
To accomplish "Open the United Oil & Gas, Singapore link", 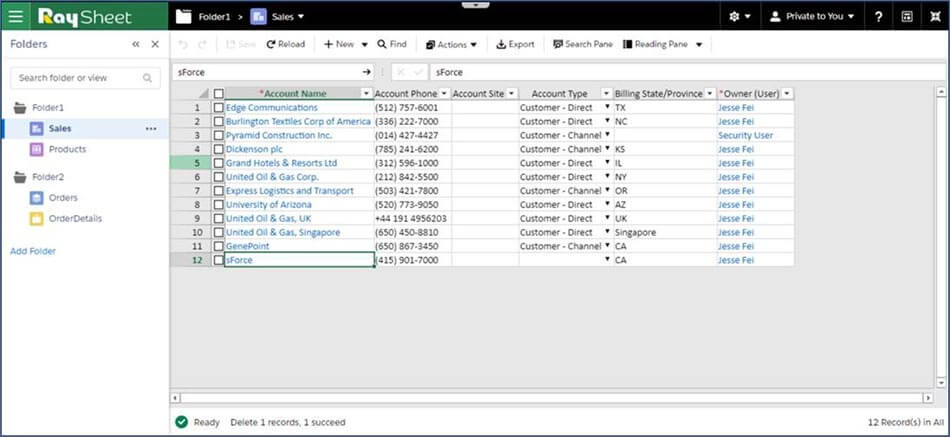I will [x=283, y=232].
